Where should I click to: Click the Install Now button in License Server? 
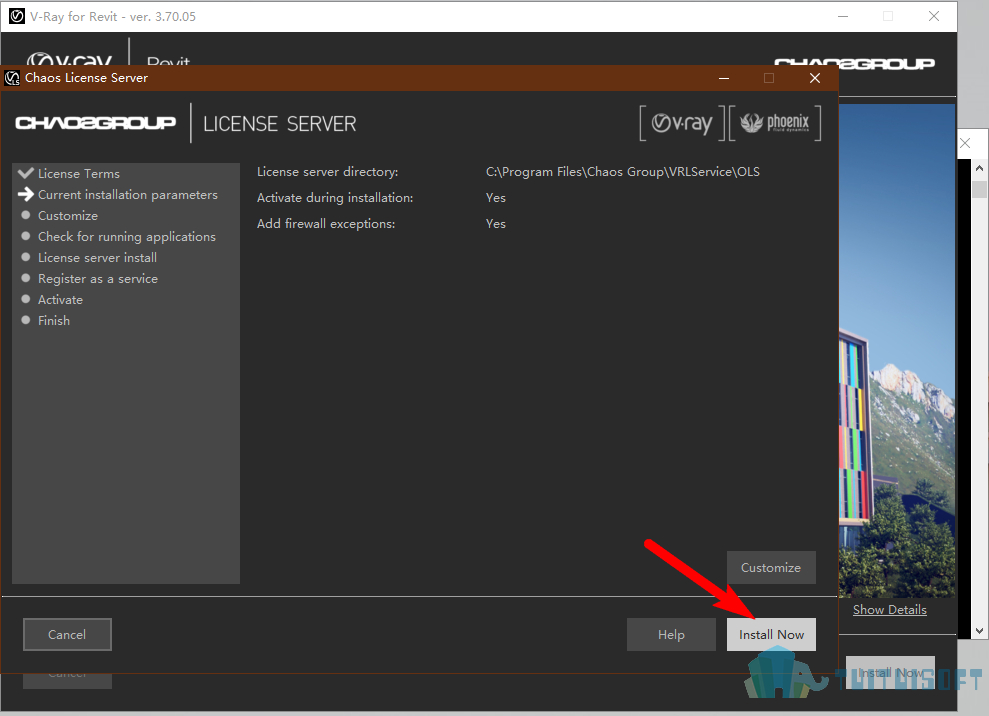pos(771,635)
